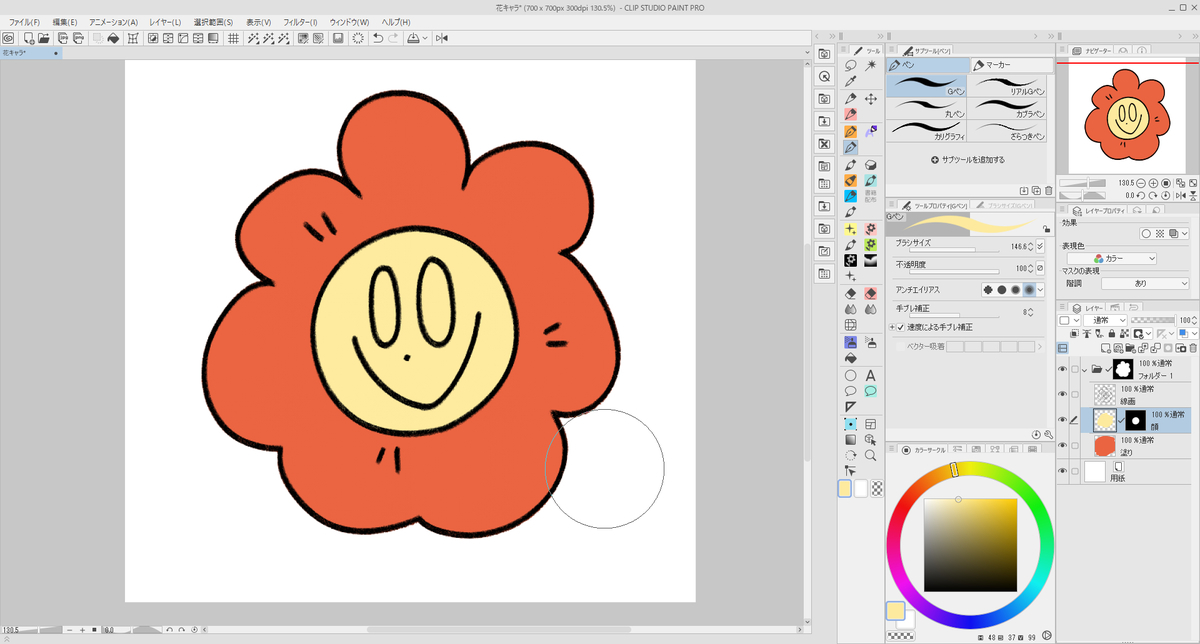Click the main drawing color swatch in the tool palette
Screen dimensions: 1200x644
(x=845, y=488)
